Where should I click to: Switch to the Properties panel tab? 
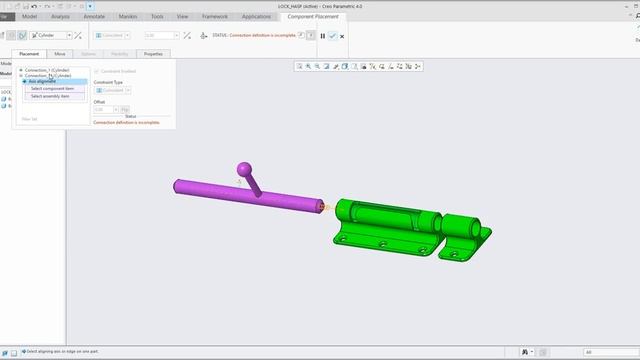[x=153, y=54]
